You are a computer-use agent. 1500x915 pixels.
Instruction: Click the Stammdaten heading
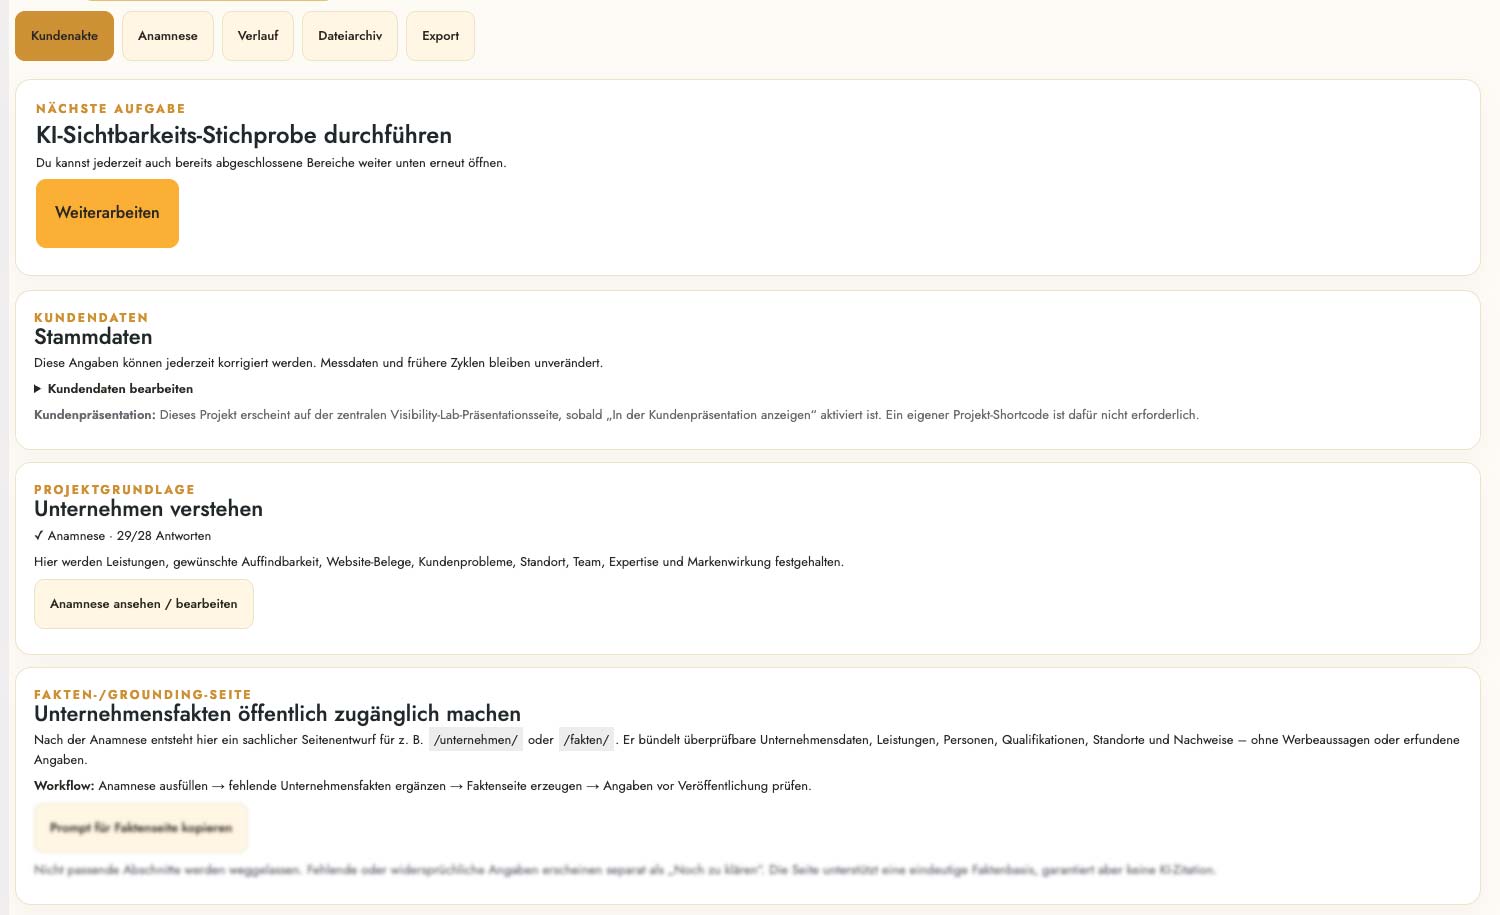pyautogui.click(x=93, y=337)
